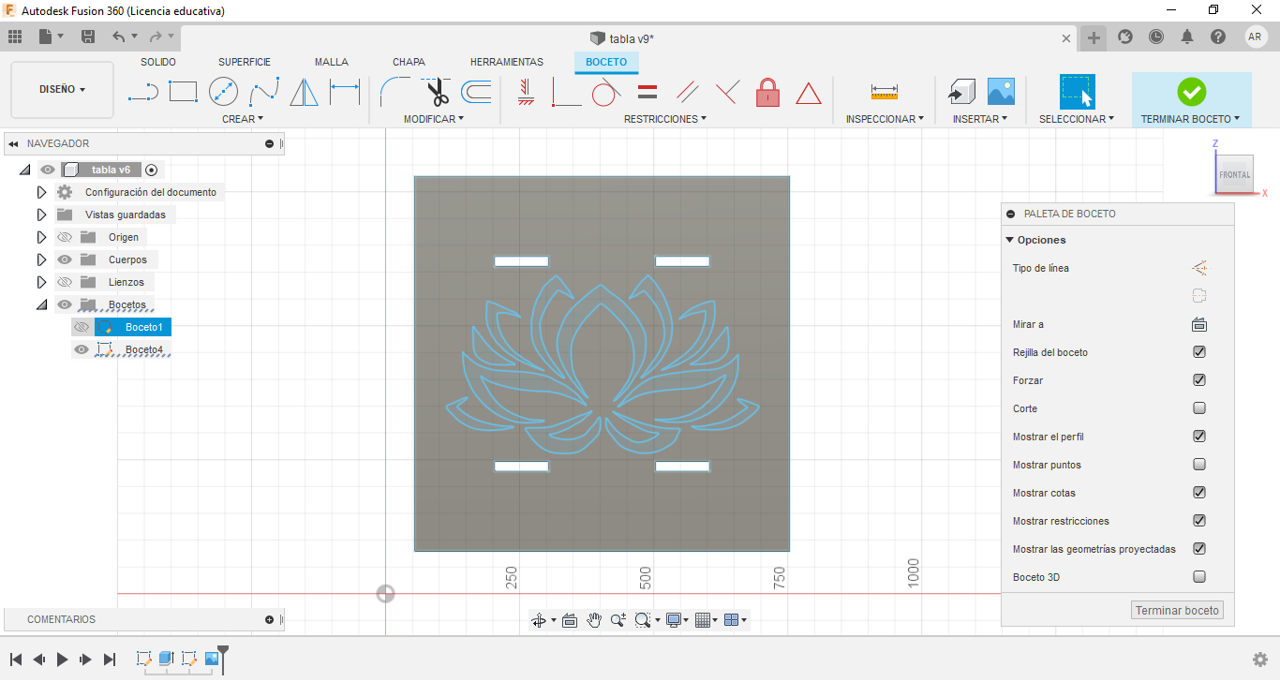Image resolution: width=1280 pixels, height=680 pixels.
Task: Open the DISEÑO workspace dropdown
Action: click(62, 89)
